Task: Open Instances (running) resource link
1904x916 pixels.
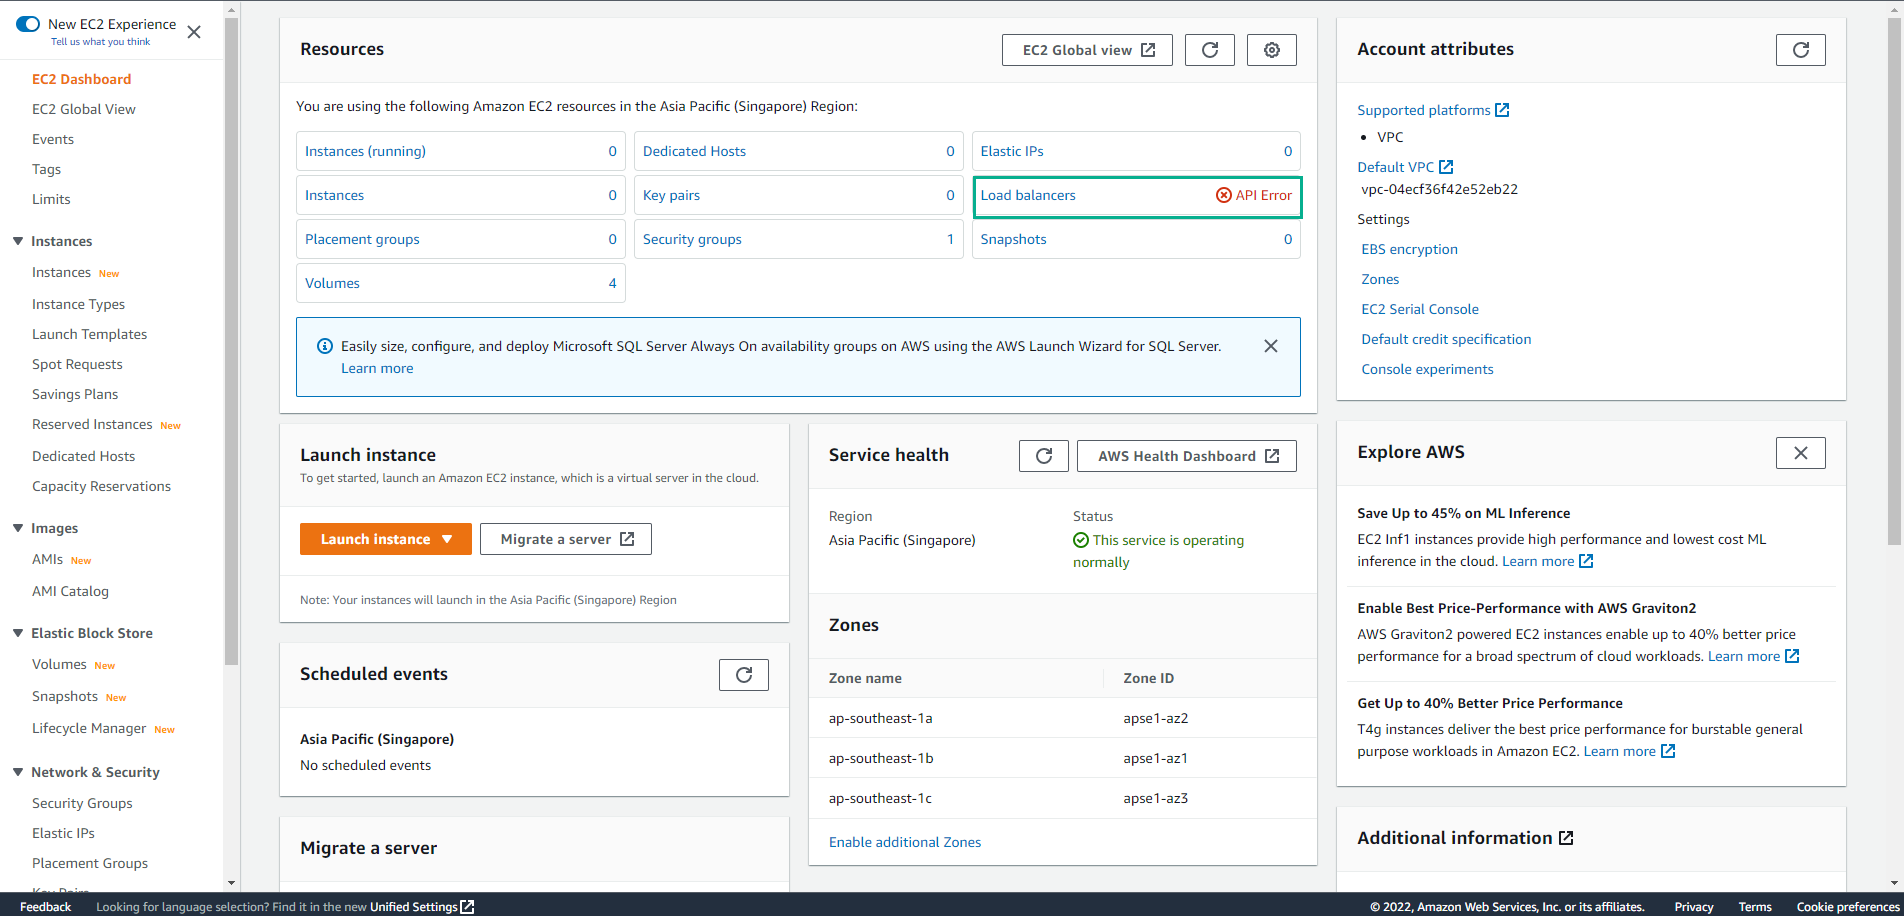Action: [365, 151]
